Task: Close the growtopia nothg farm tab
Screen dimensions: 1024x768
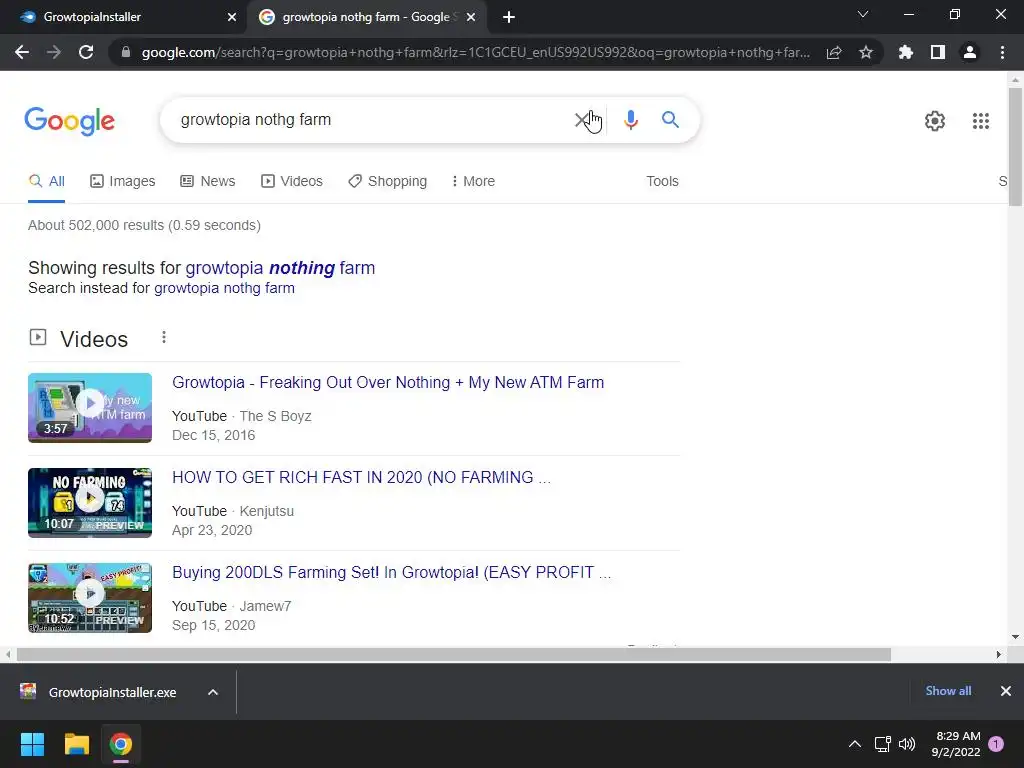Action: (471, 17)
